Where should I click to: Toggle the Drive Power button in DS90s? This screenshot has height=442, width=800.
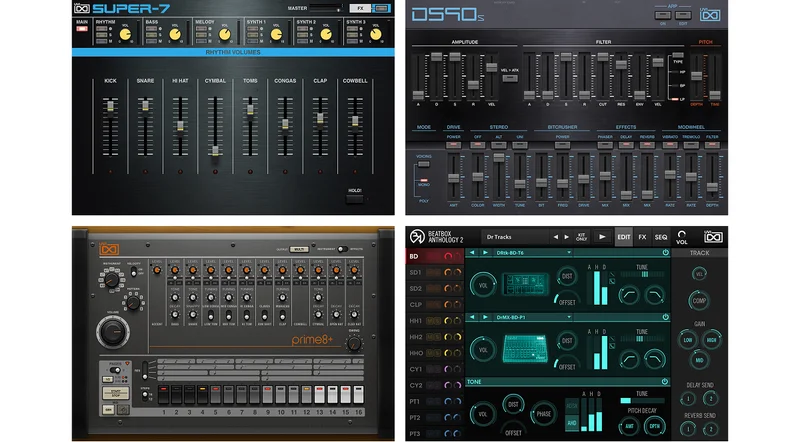pos(453,145)
